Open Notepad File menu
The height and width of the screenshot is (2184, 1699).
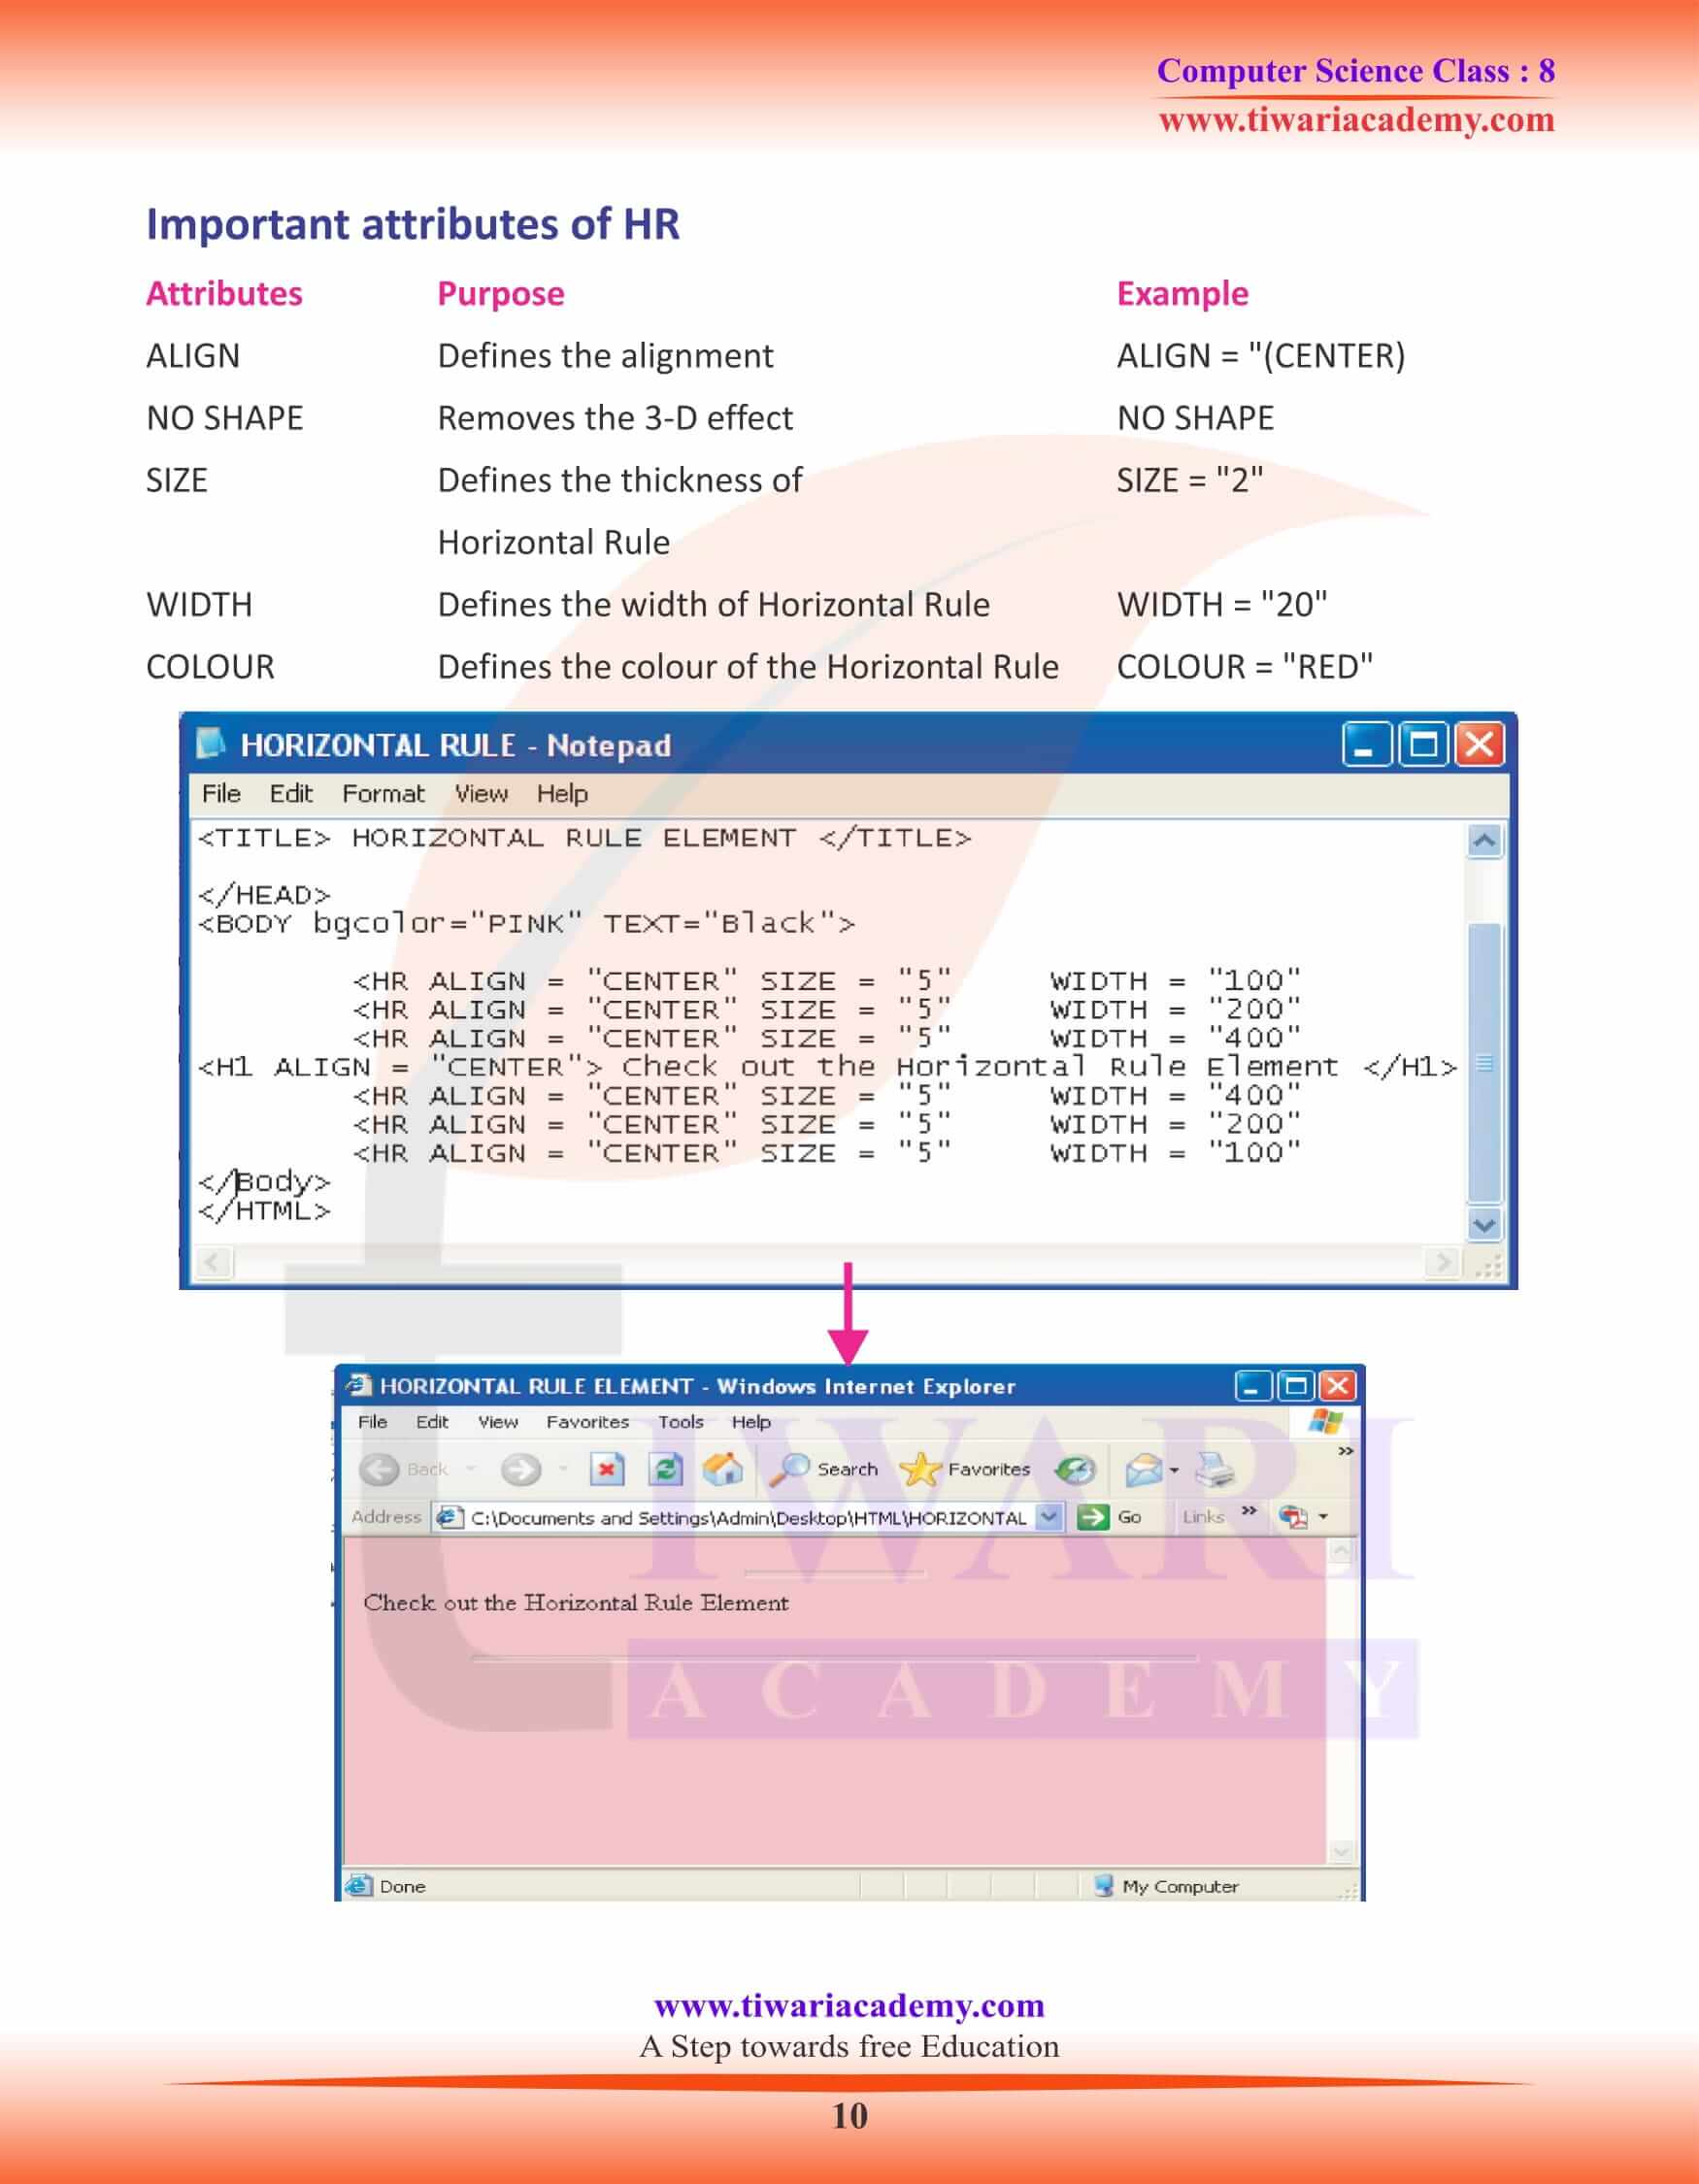click(x=221, y=793)
